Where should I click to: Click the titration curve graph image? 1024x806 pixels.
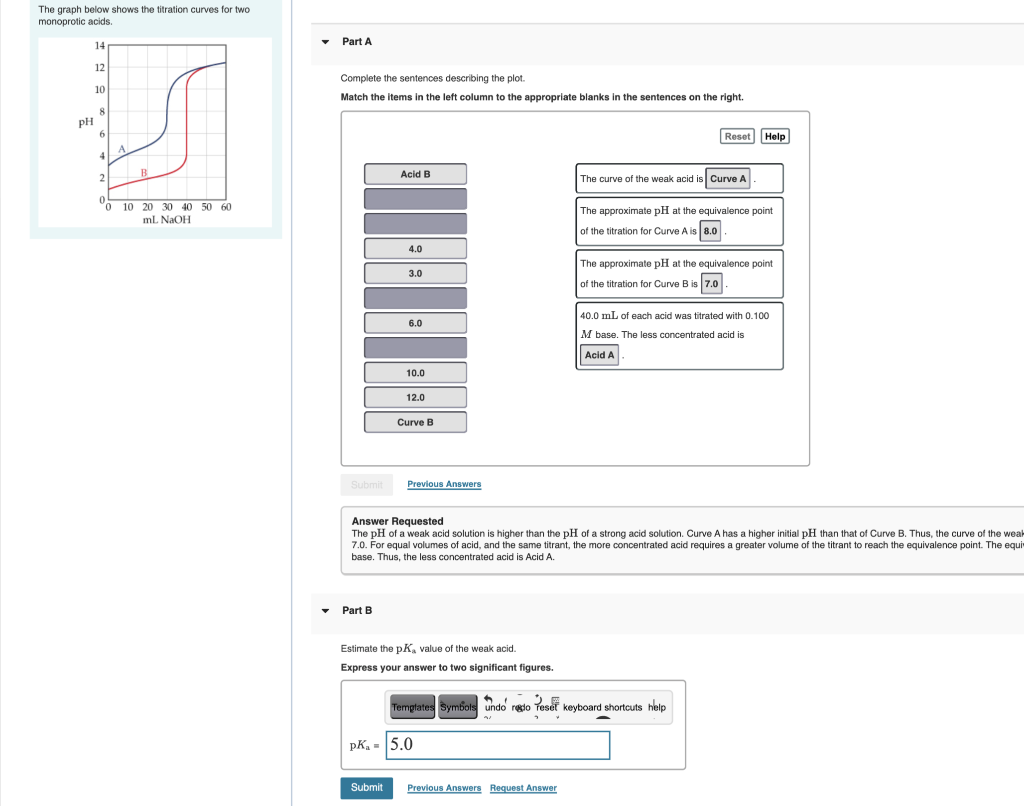[x=155, y=133]
